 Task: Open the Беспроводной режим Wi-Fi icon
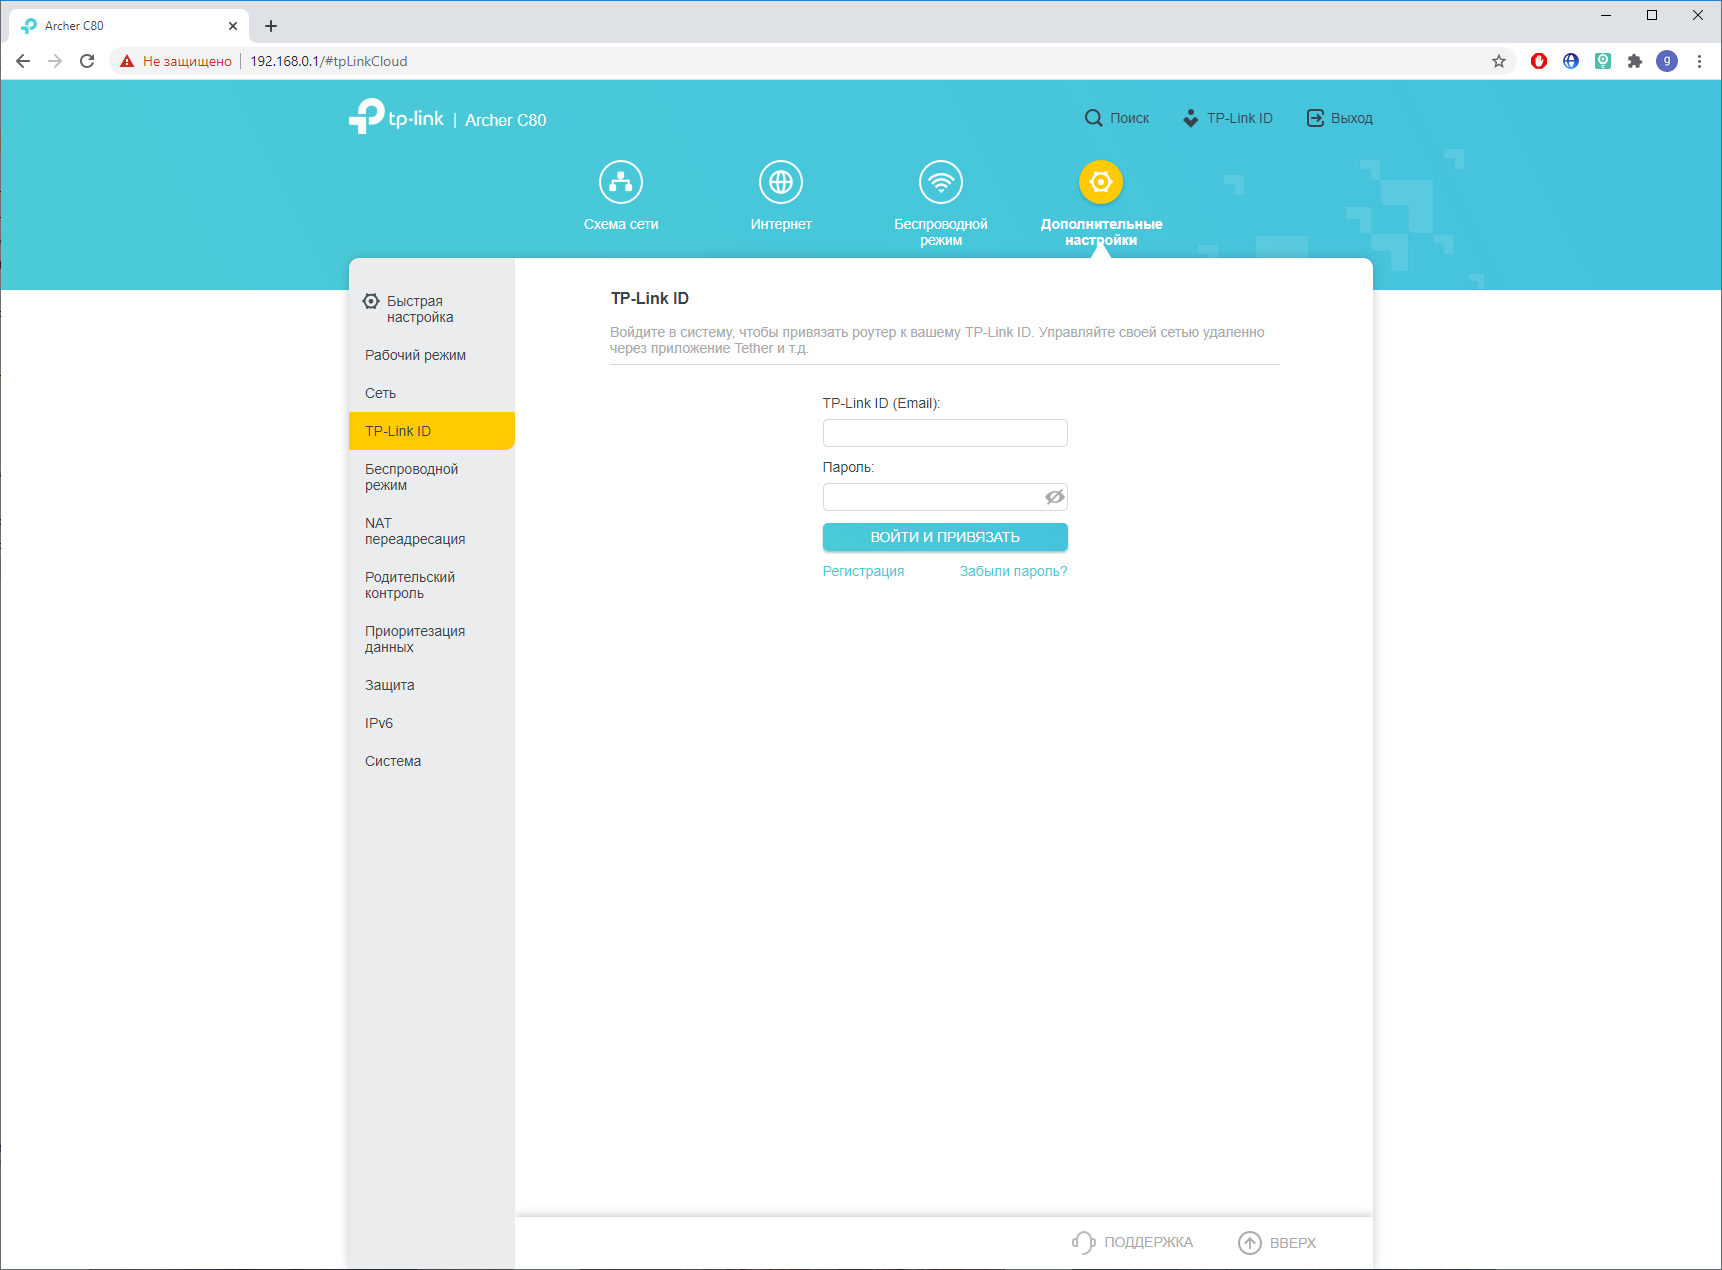point(940,182)
